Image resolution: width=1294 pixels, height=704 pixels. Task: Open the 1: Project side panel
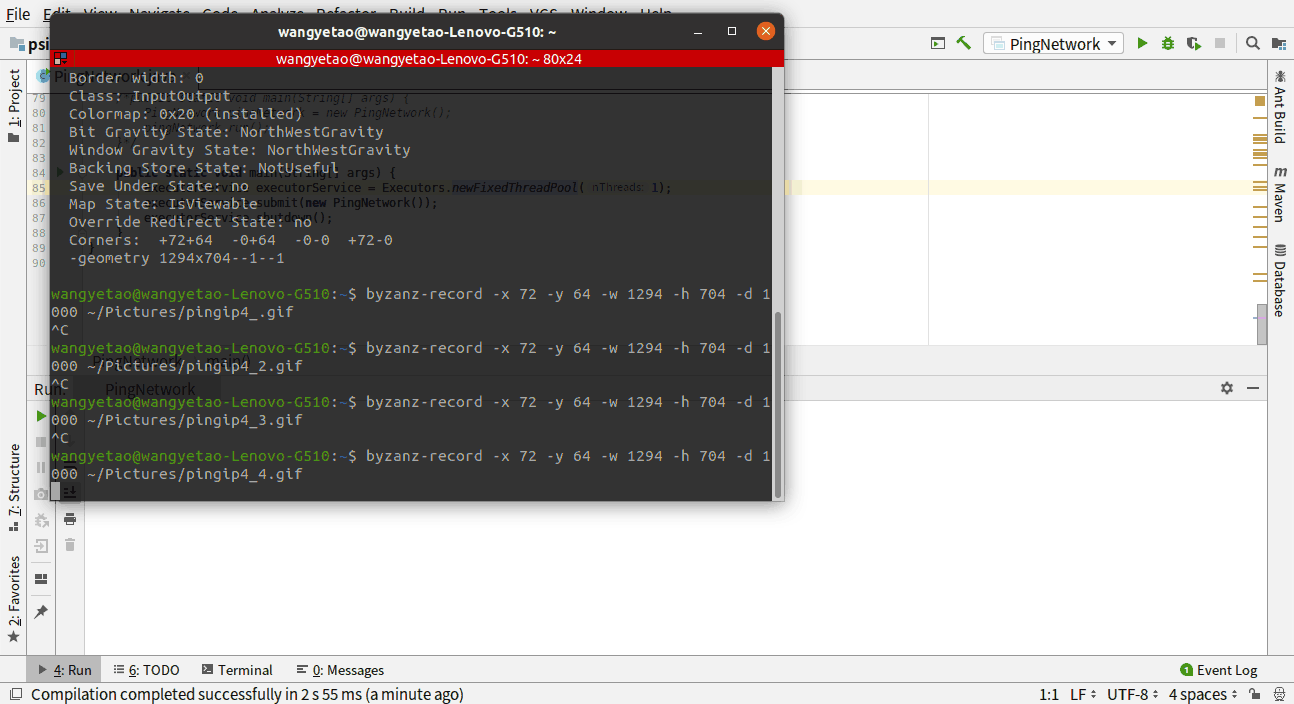(x=14, y=106)
